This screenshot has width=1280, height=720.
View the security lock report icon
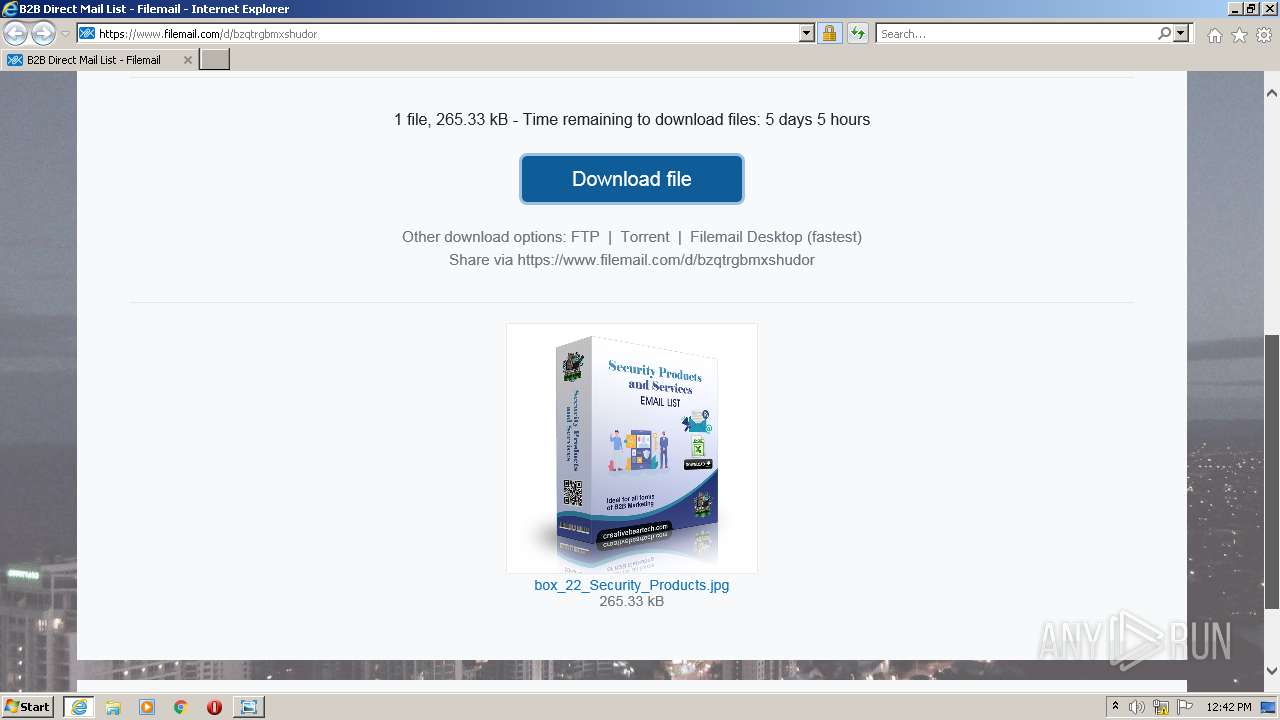829,34
